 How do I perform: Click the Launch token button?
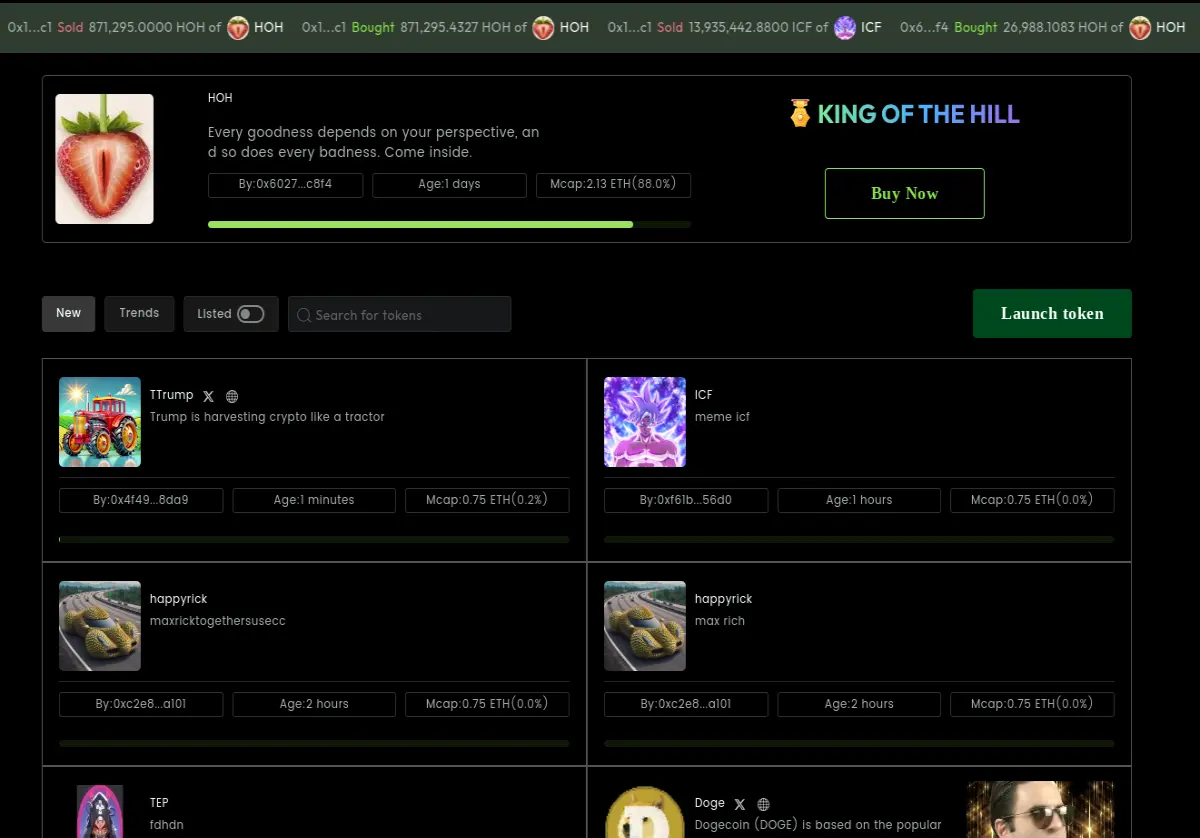point(1052,313)
